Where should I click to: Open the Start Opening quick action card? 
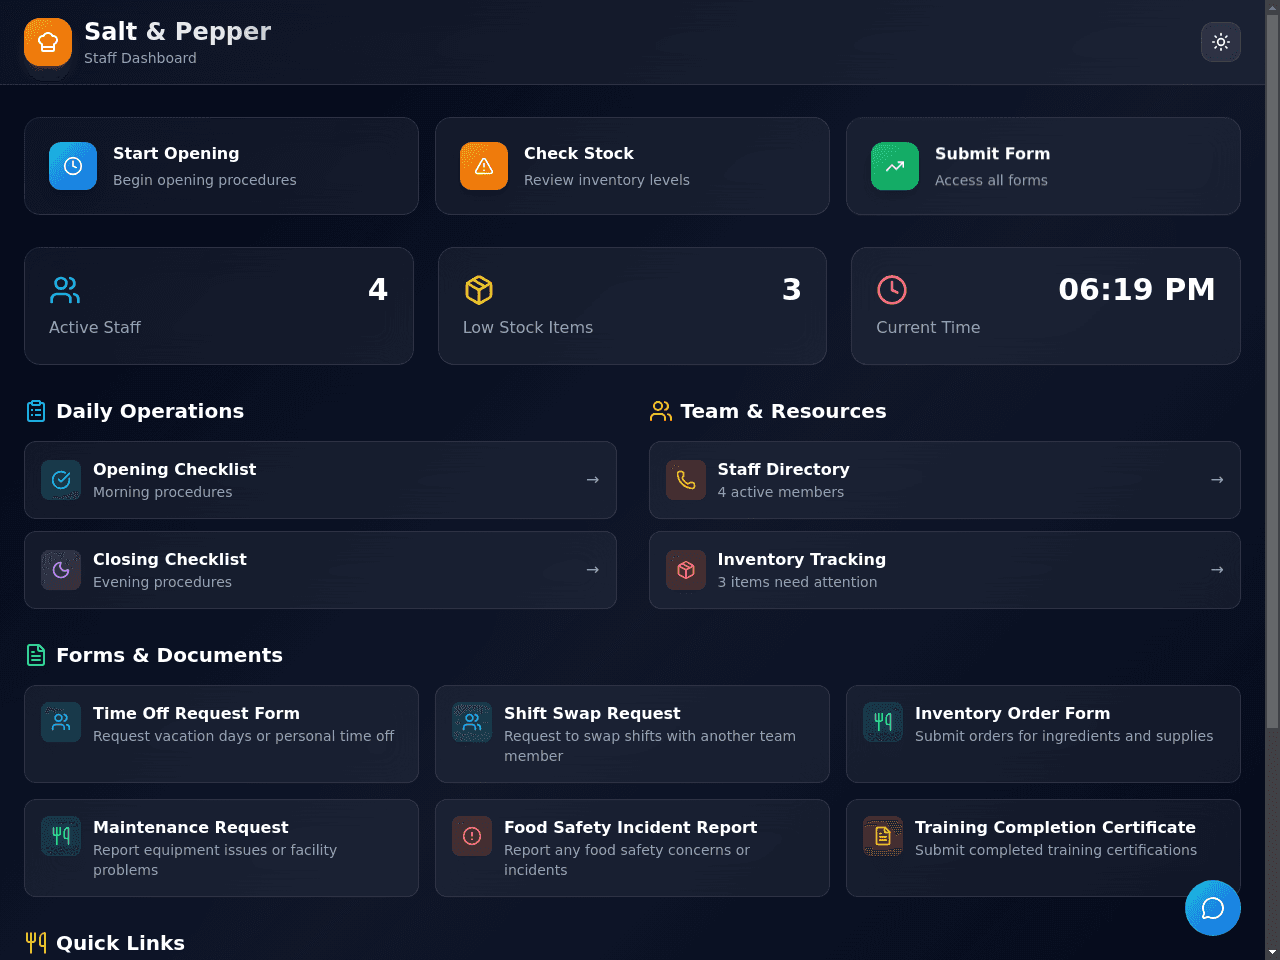[x=221, y=166]
